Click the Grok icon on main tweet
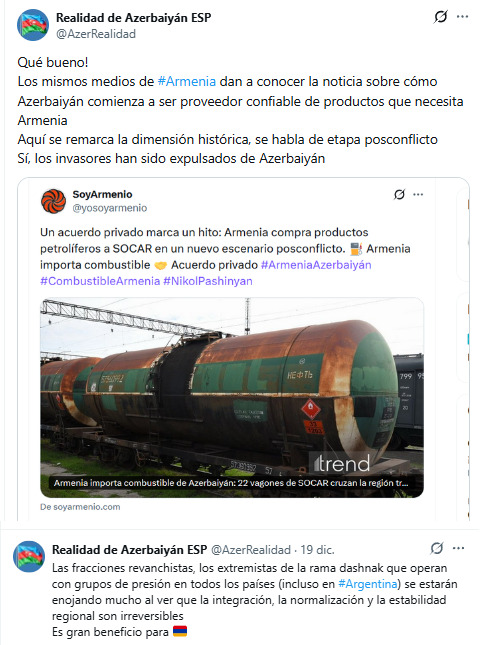The height and width of the screenshot is (645, 483). pos(440,17)
